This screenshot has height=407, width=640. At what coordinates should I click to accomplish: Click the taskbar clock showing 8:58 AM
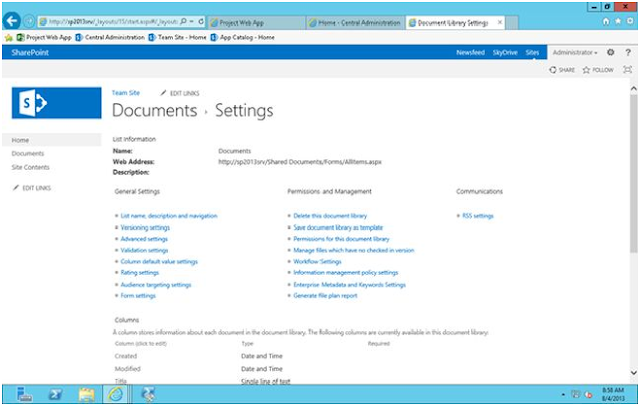(613, 394)
